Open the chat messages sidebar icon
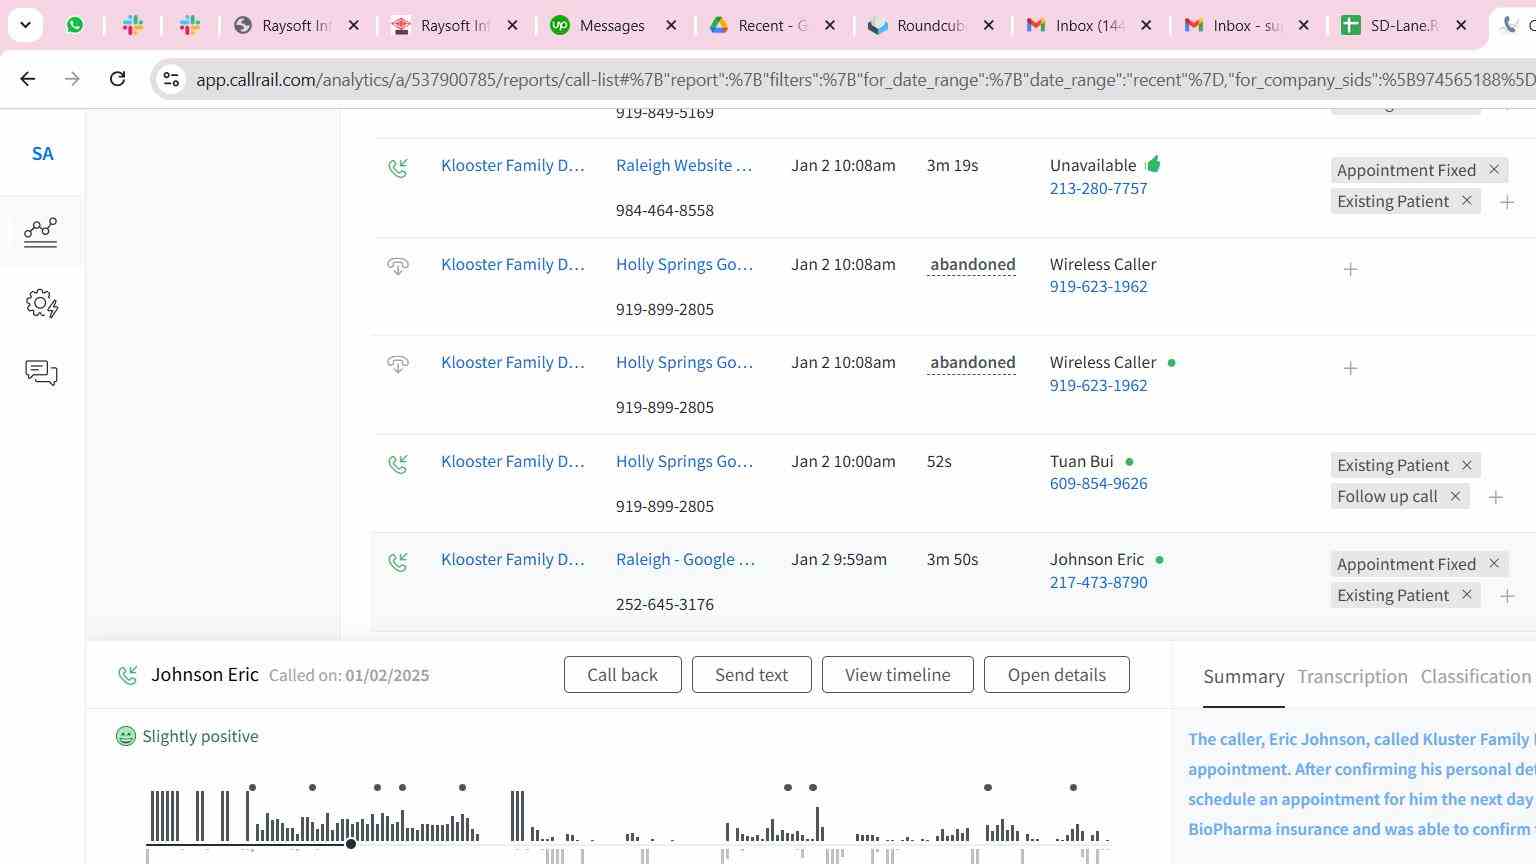Image resolution: width=1536 pixels, height=864 pixels. click(41, 373)
